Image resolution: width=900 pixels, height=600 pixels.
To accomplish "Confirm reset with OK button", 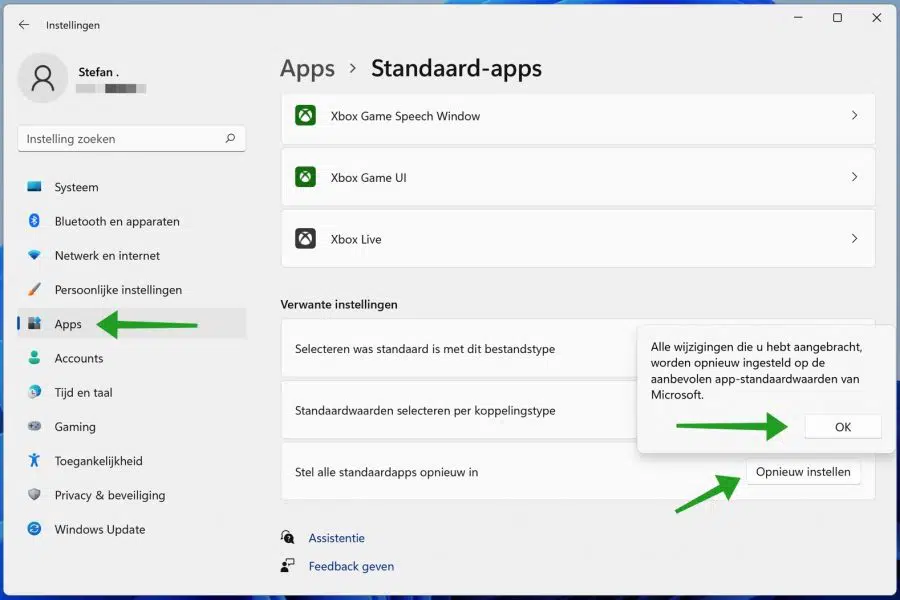I will pyautogui.click(x=843, y=427).
